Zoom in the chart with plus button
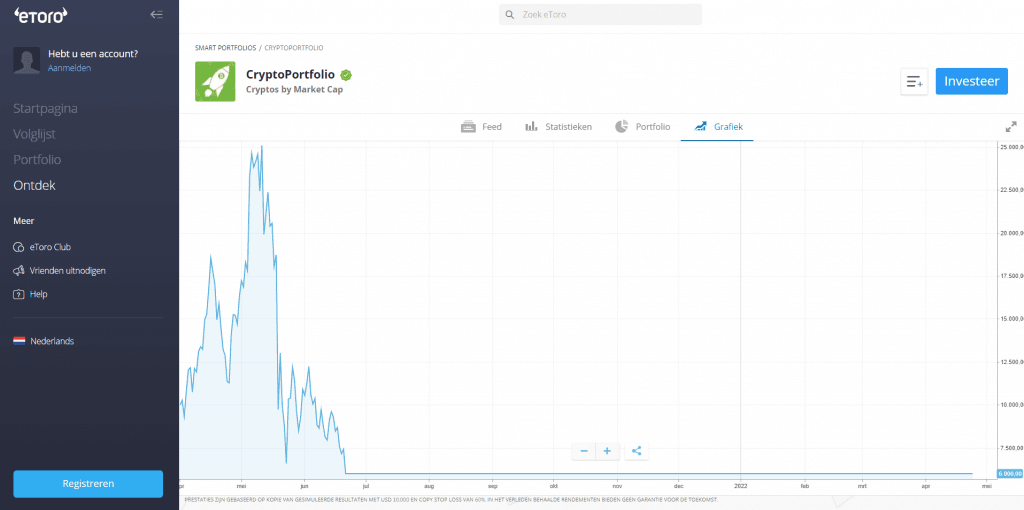Viewport: 1024px width, 510px height. 608,451
